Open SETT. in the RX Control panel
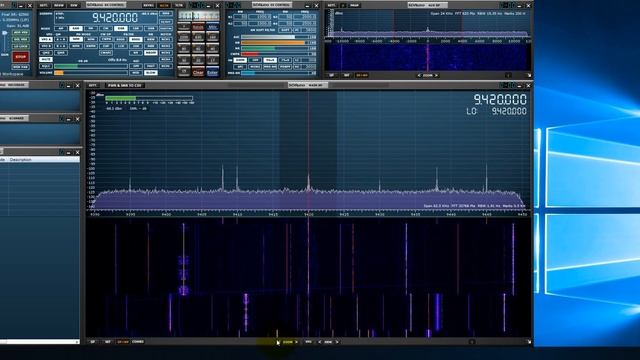Image resolution: width=640 pixels, height=360 pixels. (x=44, y=5)
